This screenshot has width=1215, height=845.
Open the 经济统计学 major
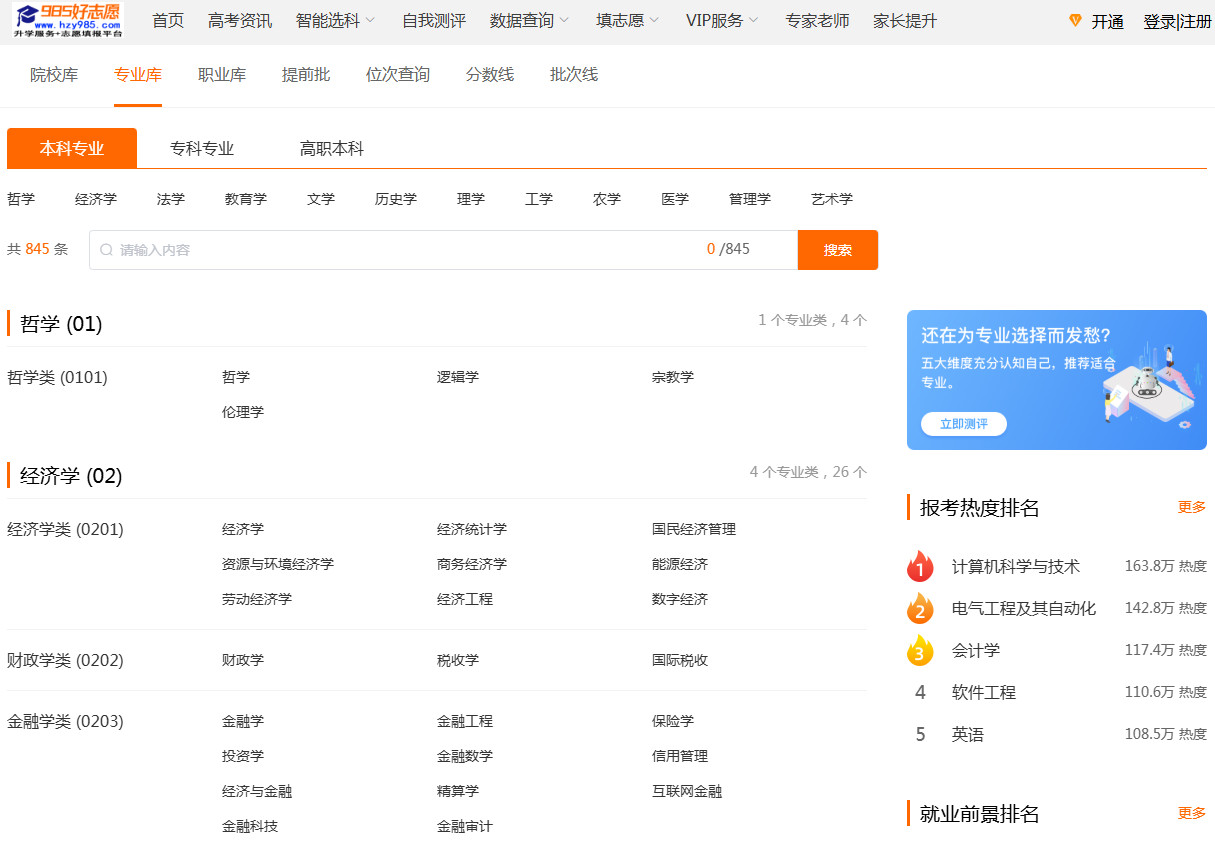472,529
